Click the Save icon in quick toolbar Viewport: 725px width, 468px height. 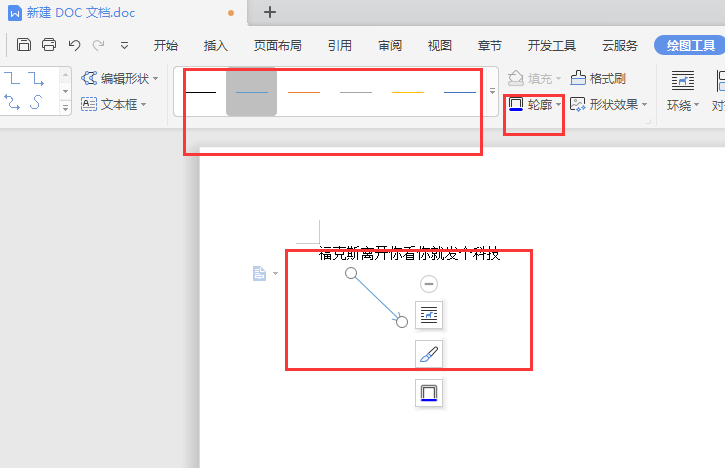point(24,45)
